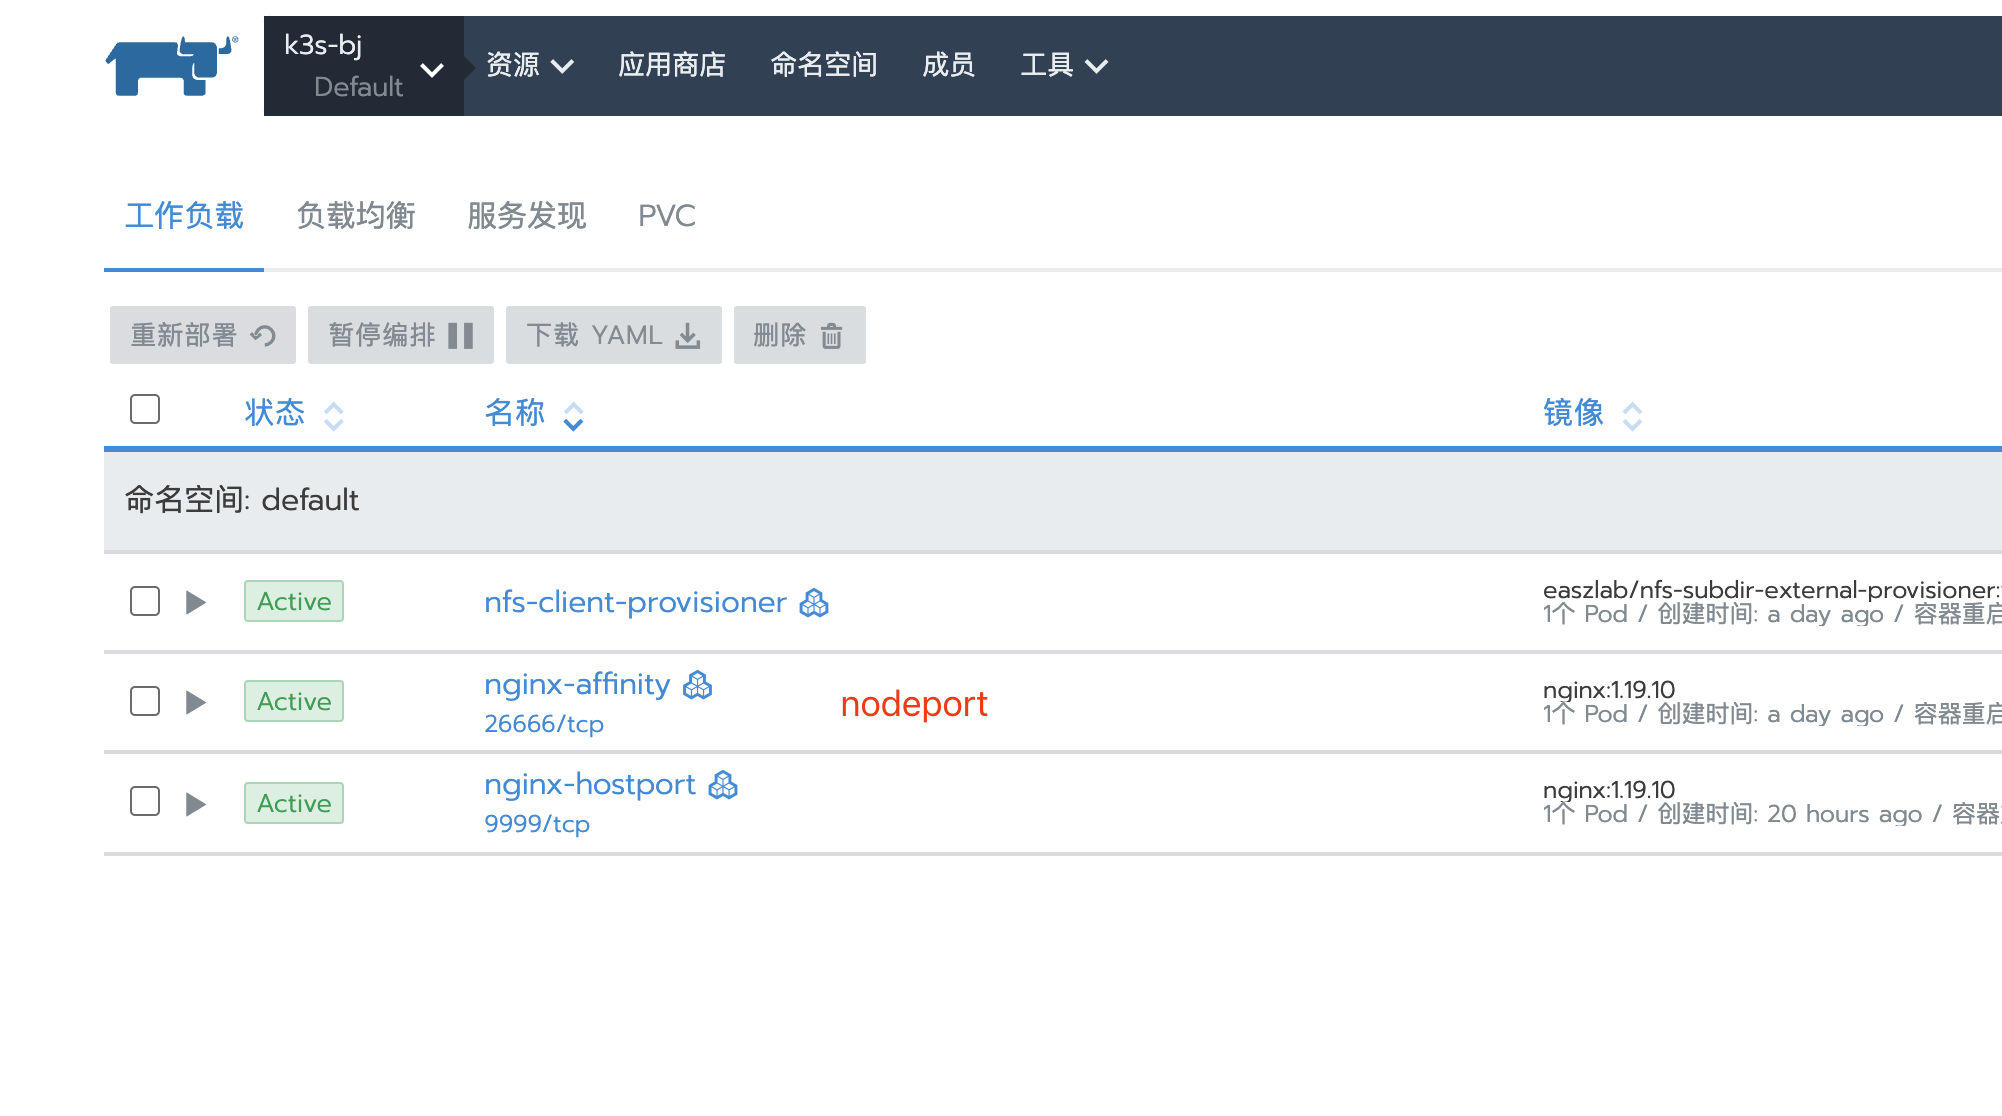Click the 下载 YAML button
The width and height of the screenshot is (2002, 1116).
click(x=614, y=335)
